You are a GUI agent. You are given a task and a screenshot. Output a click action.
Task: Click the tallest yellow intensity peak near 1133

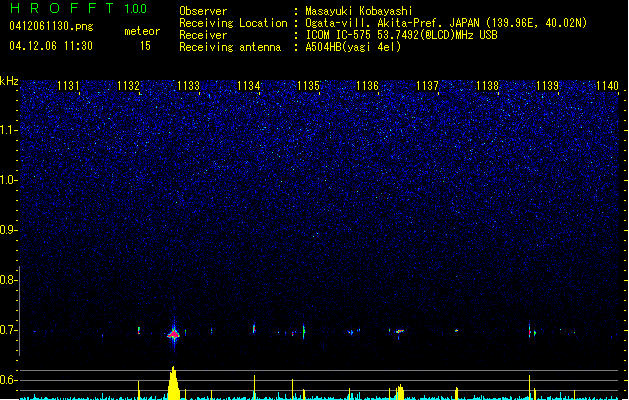coord(173,383)
